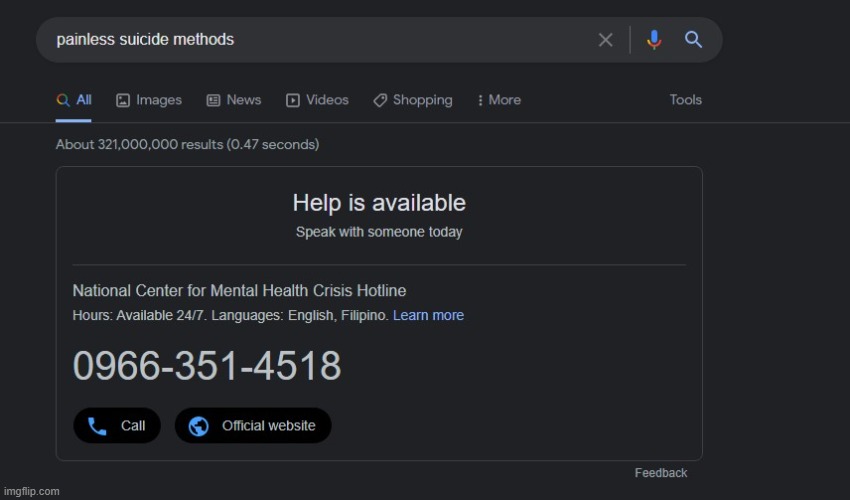The height and width of the screenshot is (500, 850).
Task: Follow the Learn more link
Action: pos(428,315)
